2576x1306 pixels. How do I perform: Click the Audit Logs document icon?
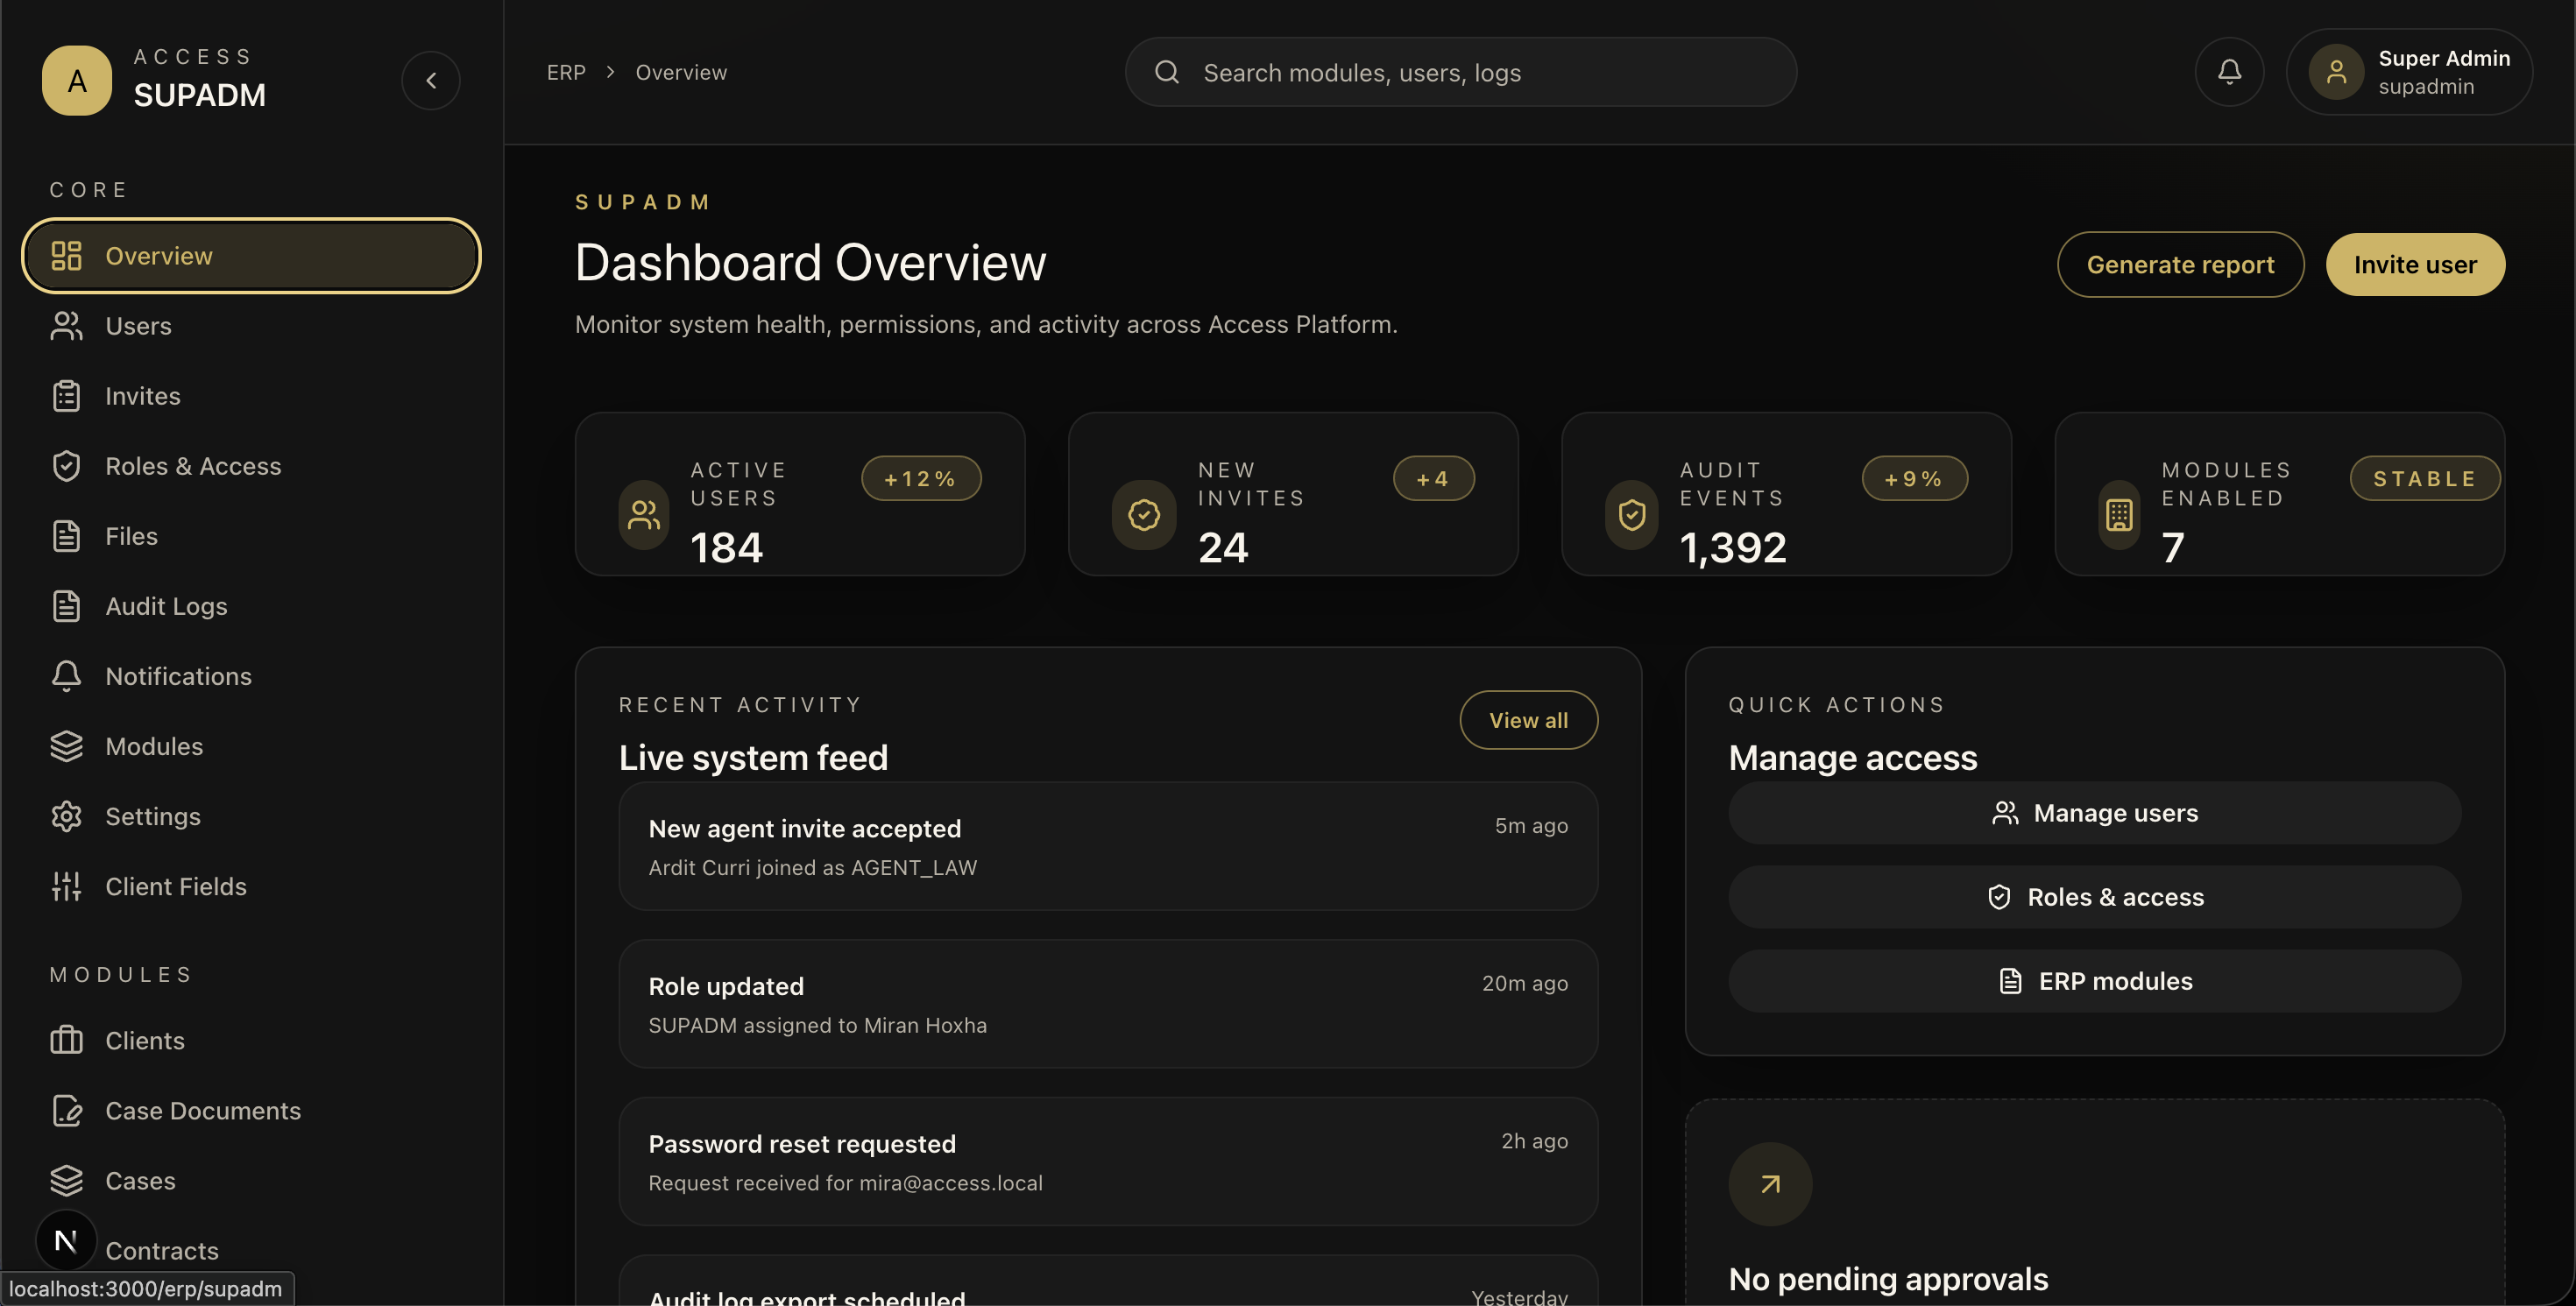coord(66,606)
